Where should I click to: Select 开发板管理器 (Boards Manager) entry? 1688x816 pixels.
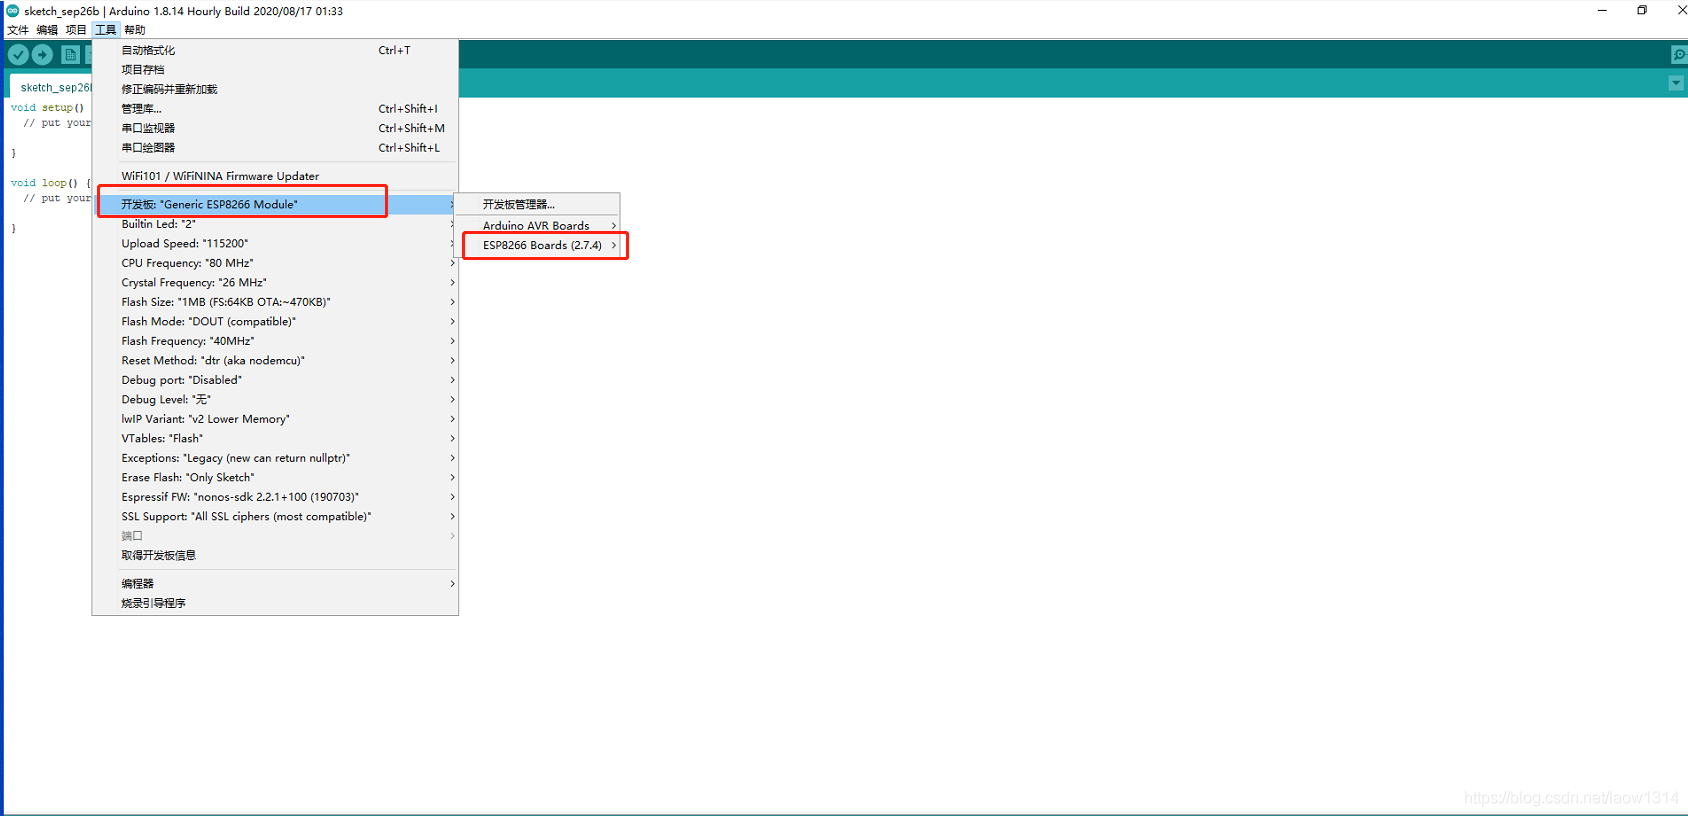[x=519, y=205]
